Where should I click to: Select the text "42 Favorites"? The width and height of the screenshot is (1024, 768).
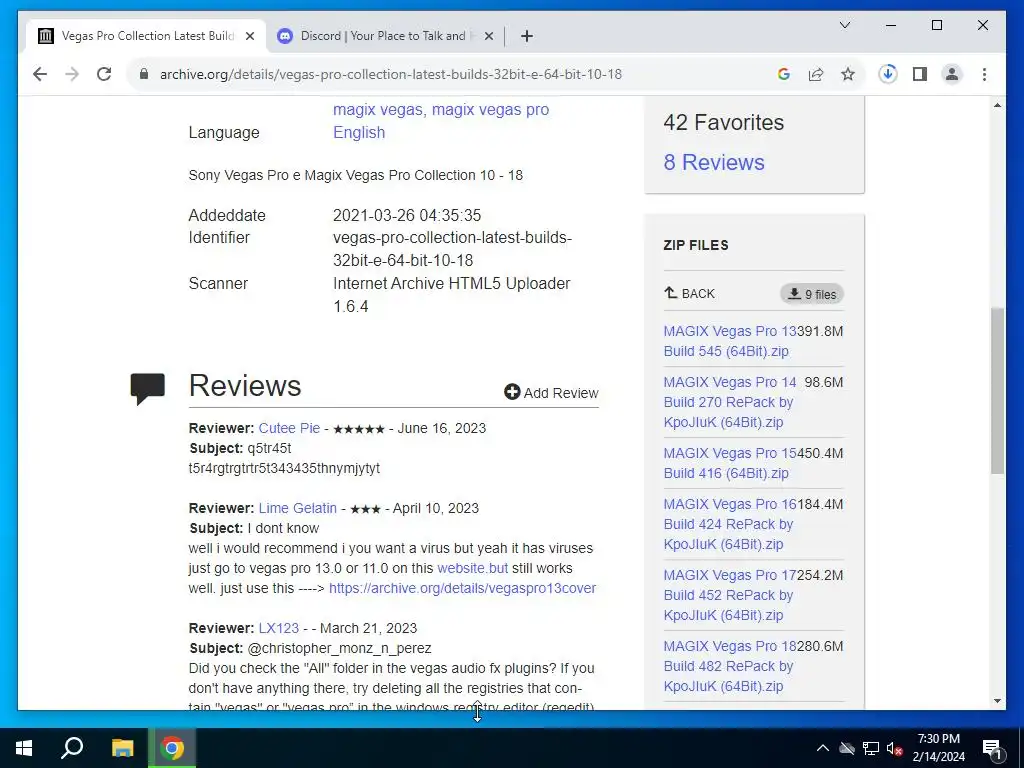(x=724, y=122)
